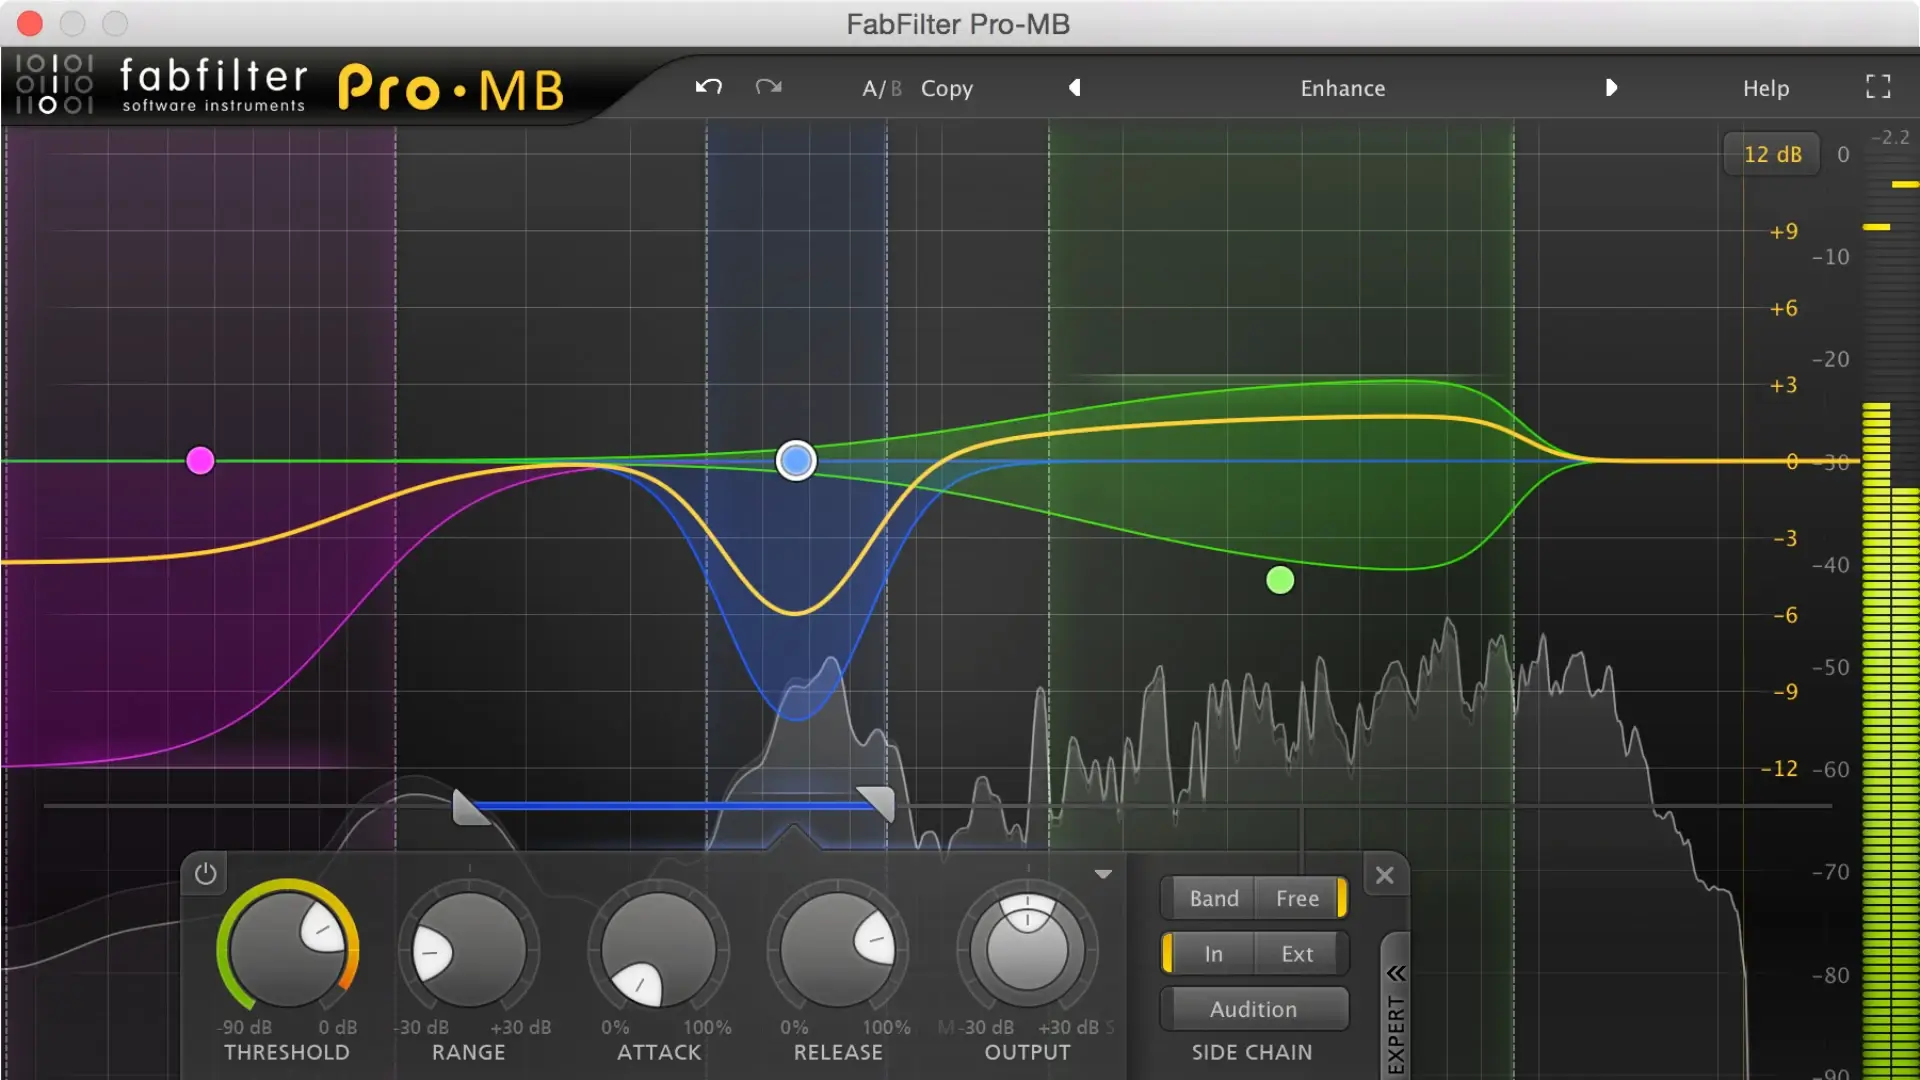Switch crossover mode from Free to Band
1920x1080 pixels.
(1213, 898)
